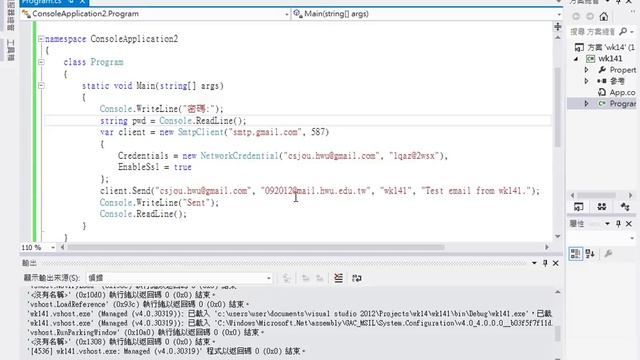
Task: Click 'EnableSsl = true' line in code
Action: 155,167
